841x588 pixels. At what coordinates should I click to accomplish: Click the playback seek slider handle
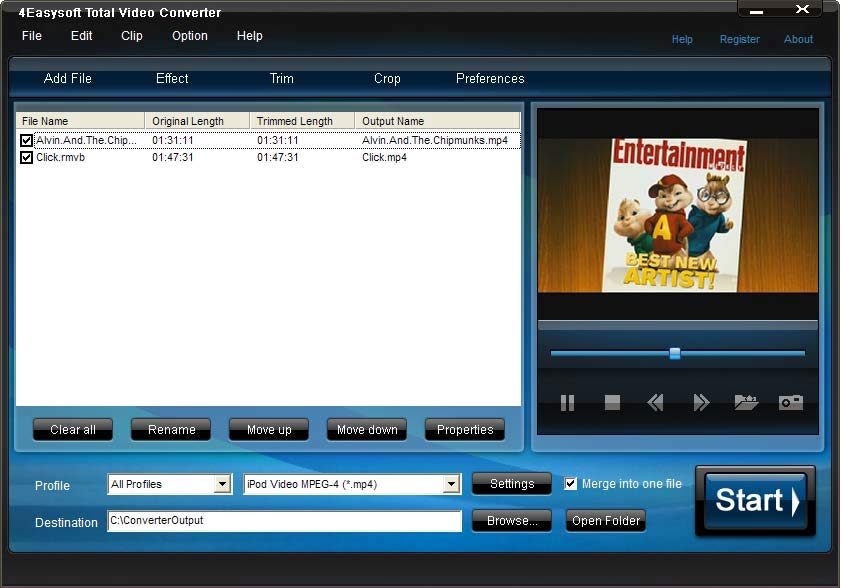[675, 353]
